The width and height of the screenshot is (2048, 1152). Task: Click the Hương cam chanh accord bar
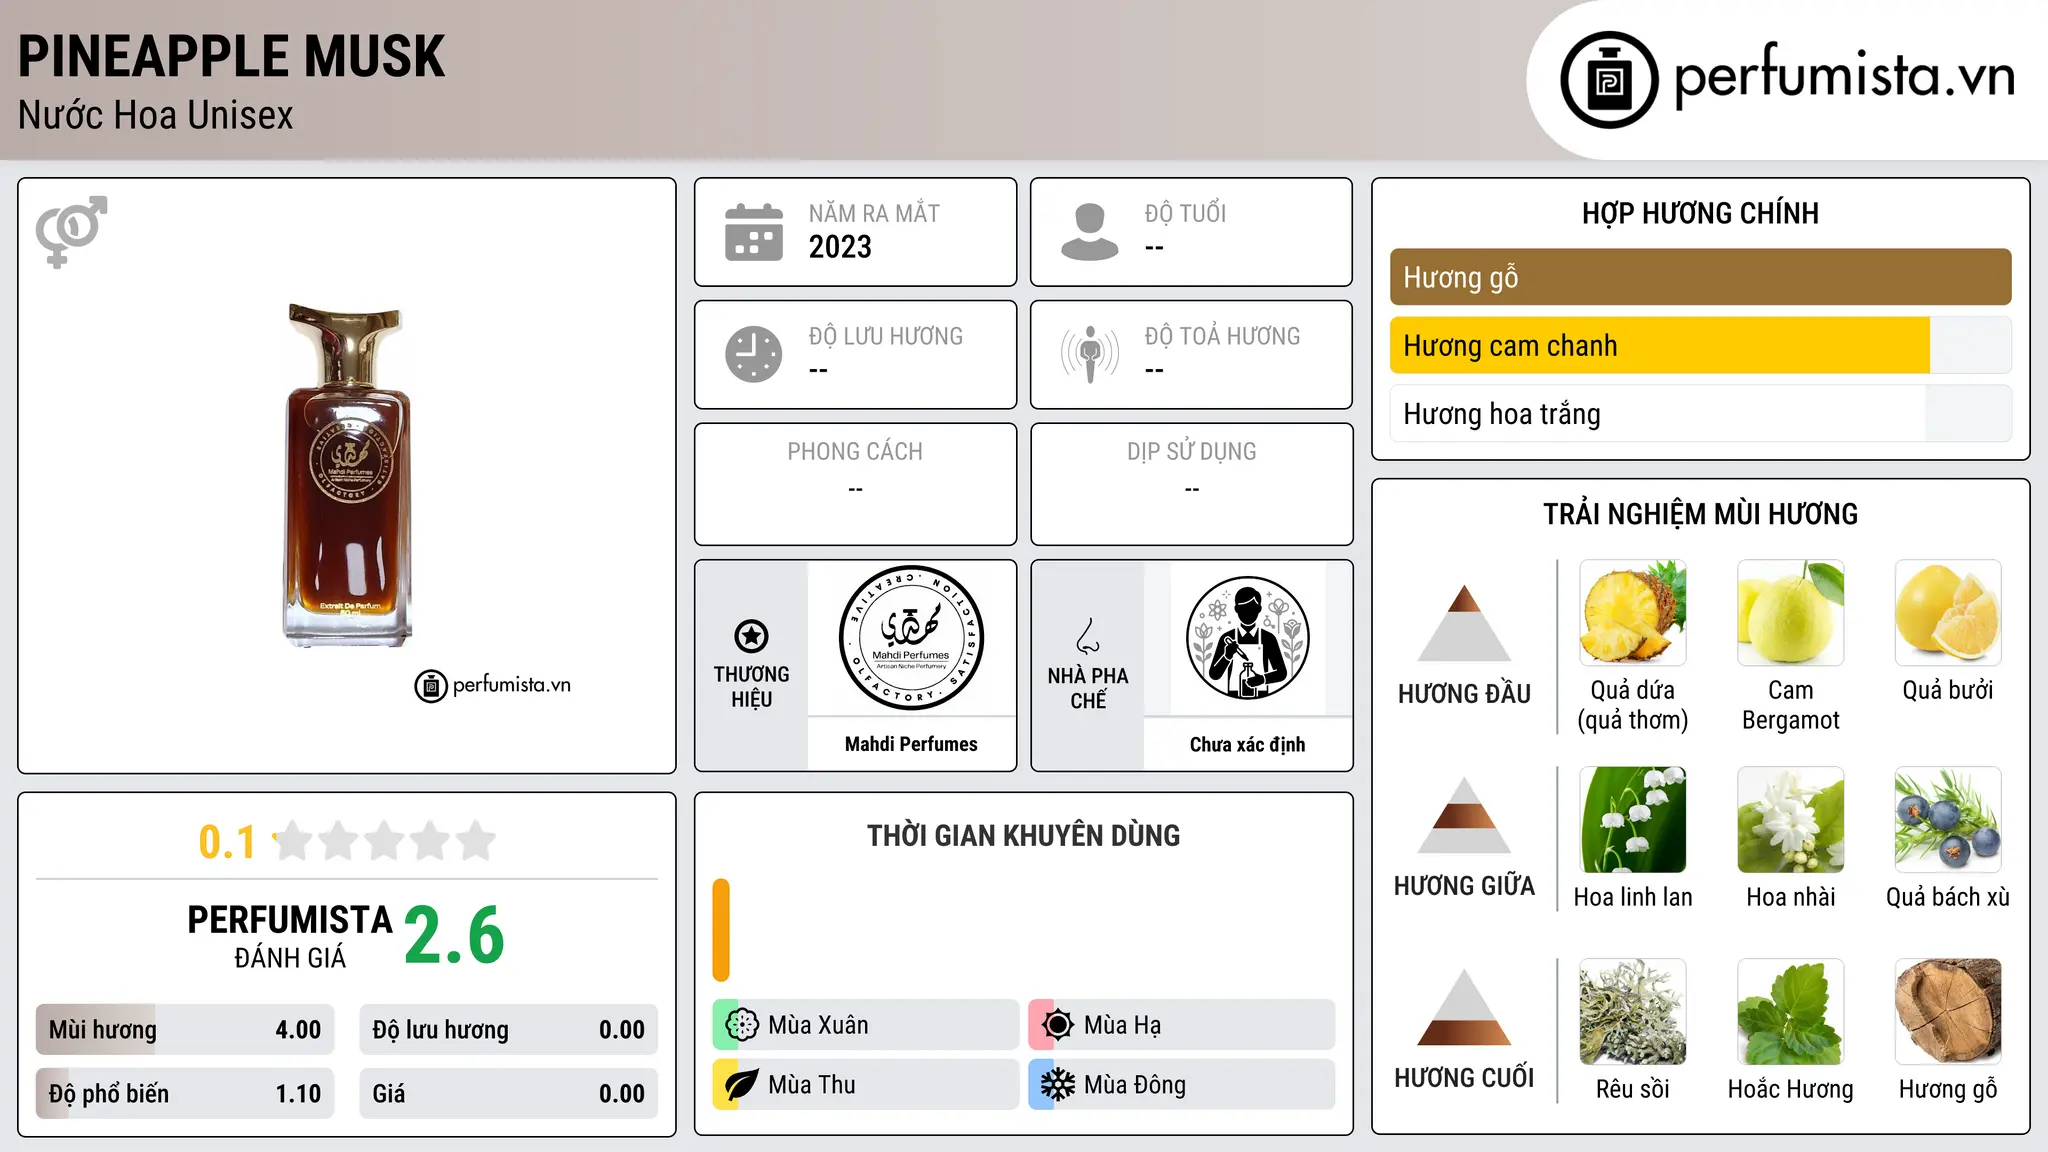(1700, 345)
